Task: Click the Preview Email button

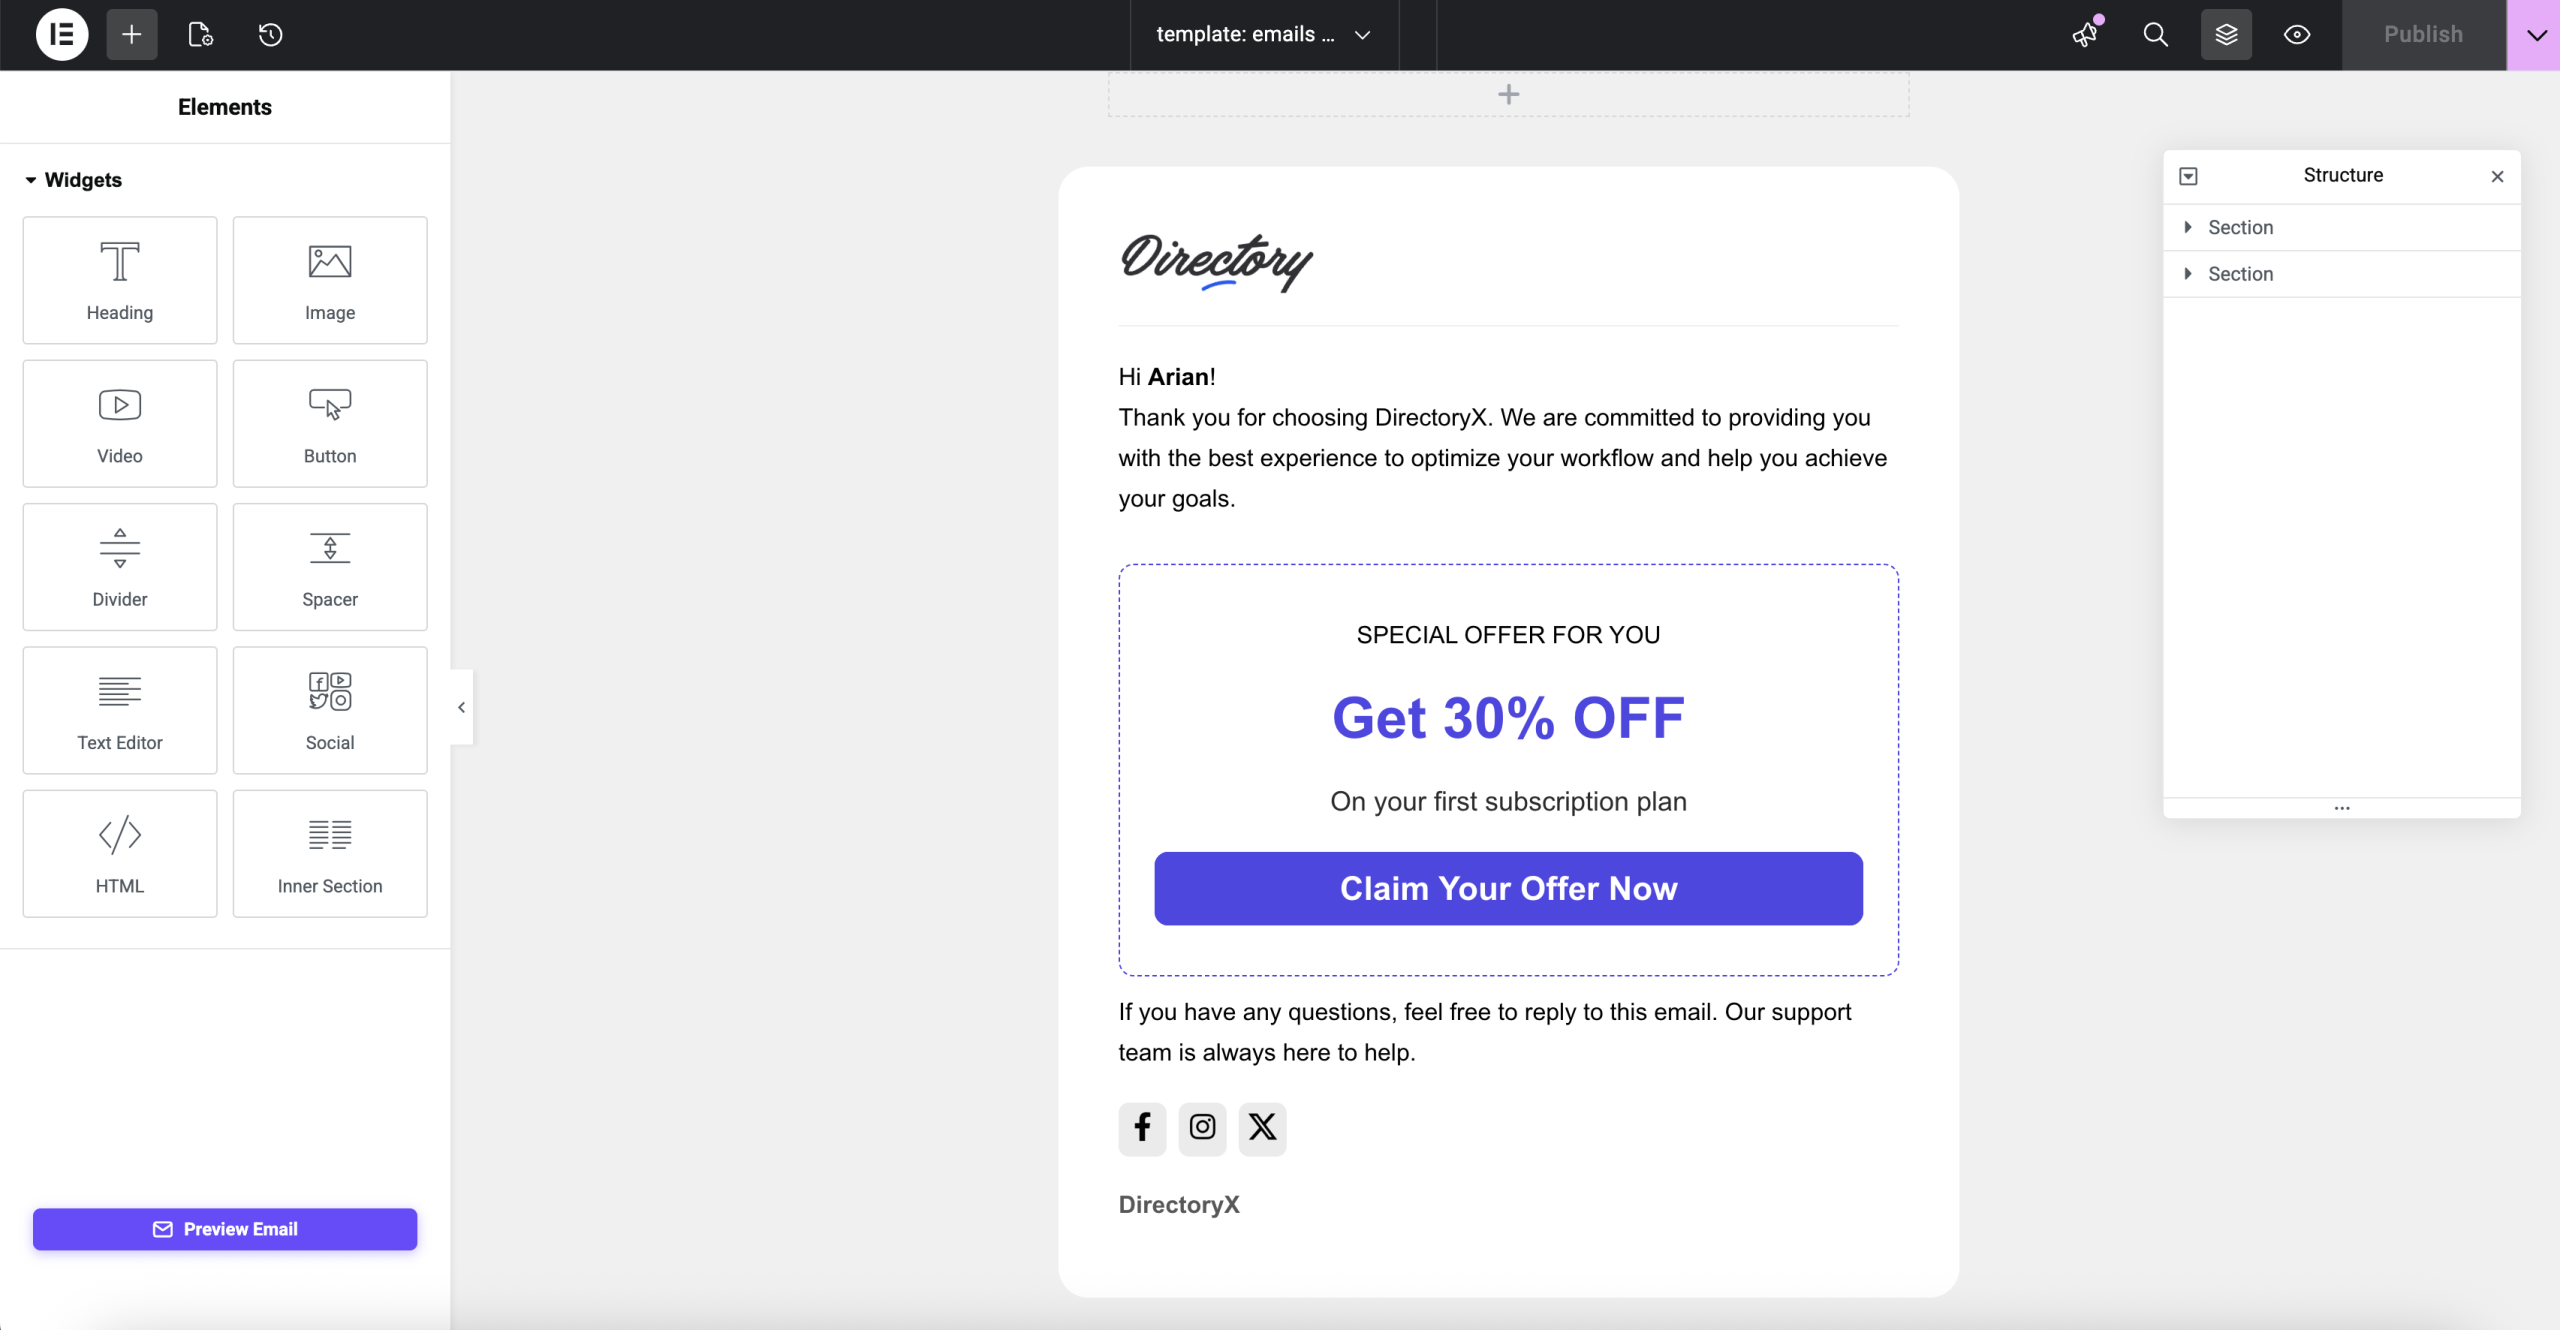Action: [225, 1229]
